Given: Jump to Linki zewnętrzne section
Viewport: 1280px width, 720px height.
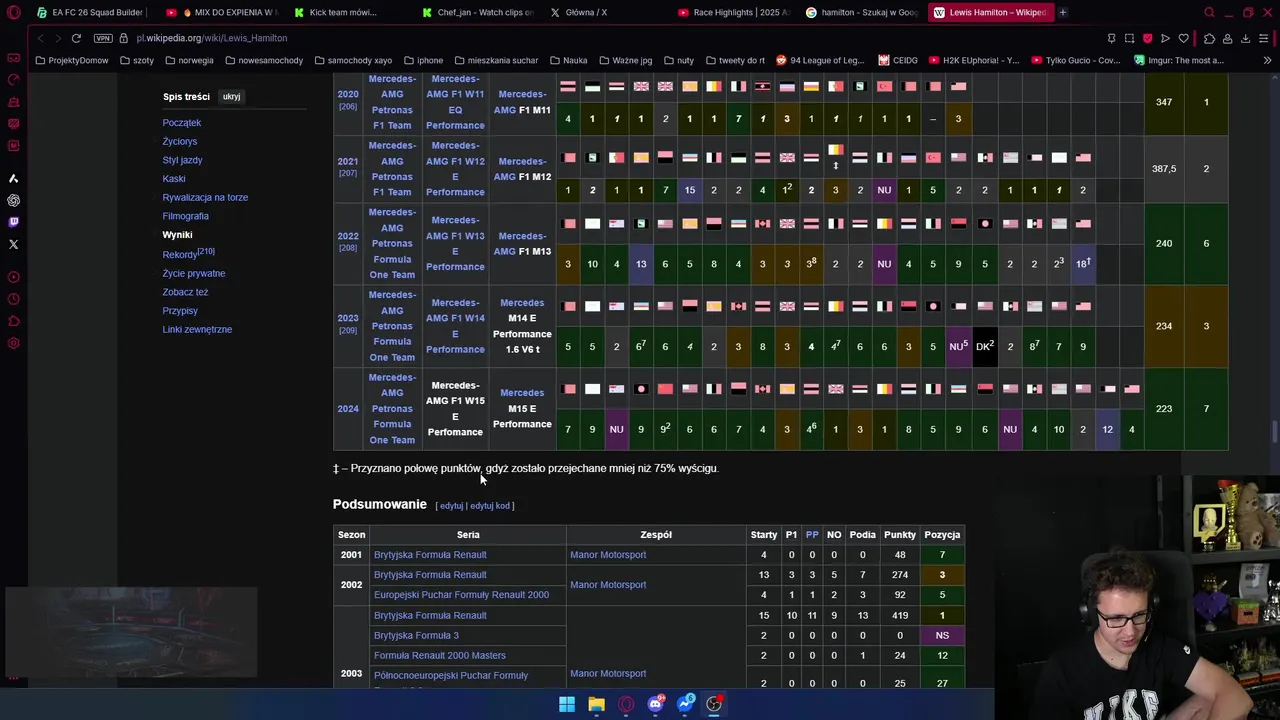Looking at the screenshot, I should (x=197, y=330).
